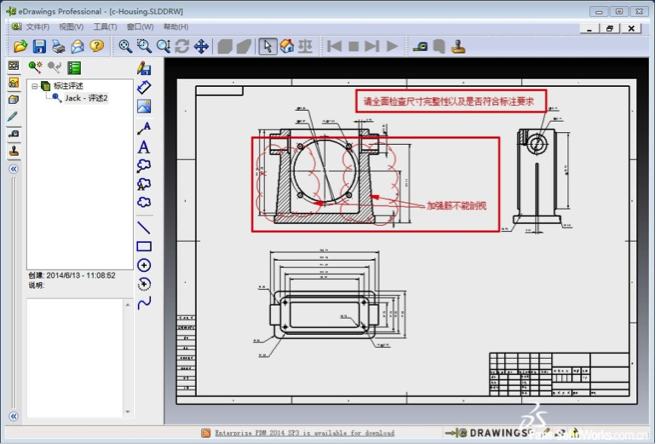The width and height of the screenshot is (656, 444).
Task: Select the Zoom to Fit magnifier tool
Action: point(125,46)
